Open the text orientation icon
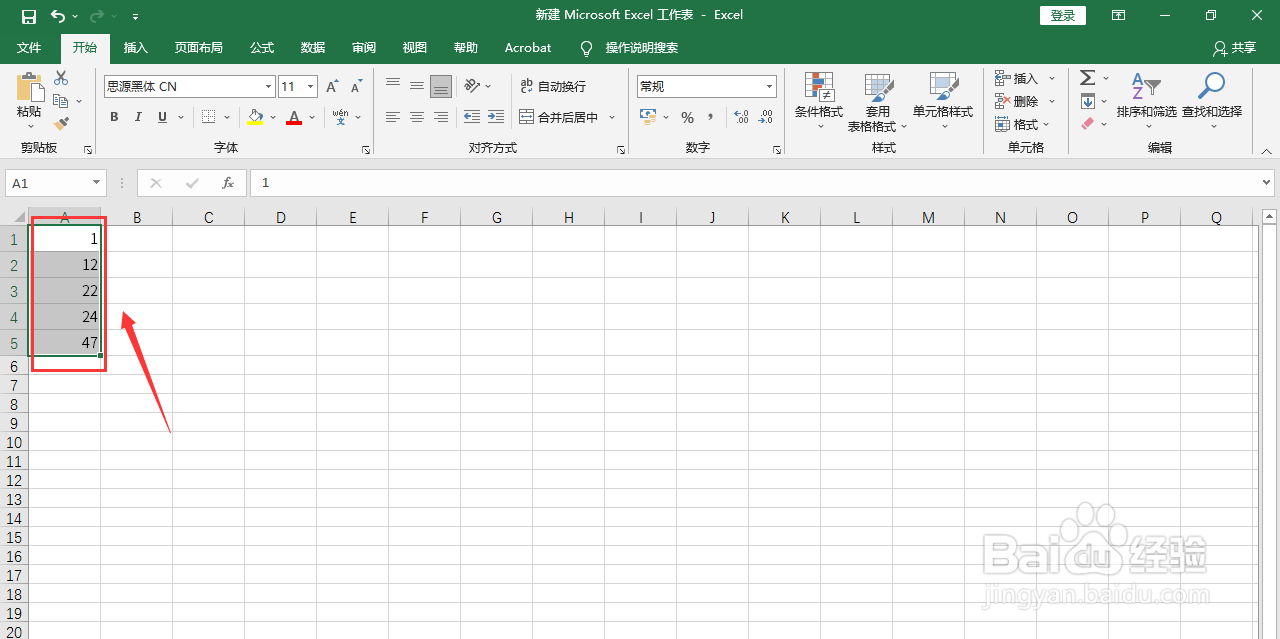The image size is (1280, 639). (x=471, y=86)
